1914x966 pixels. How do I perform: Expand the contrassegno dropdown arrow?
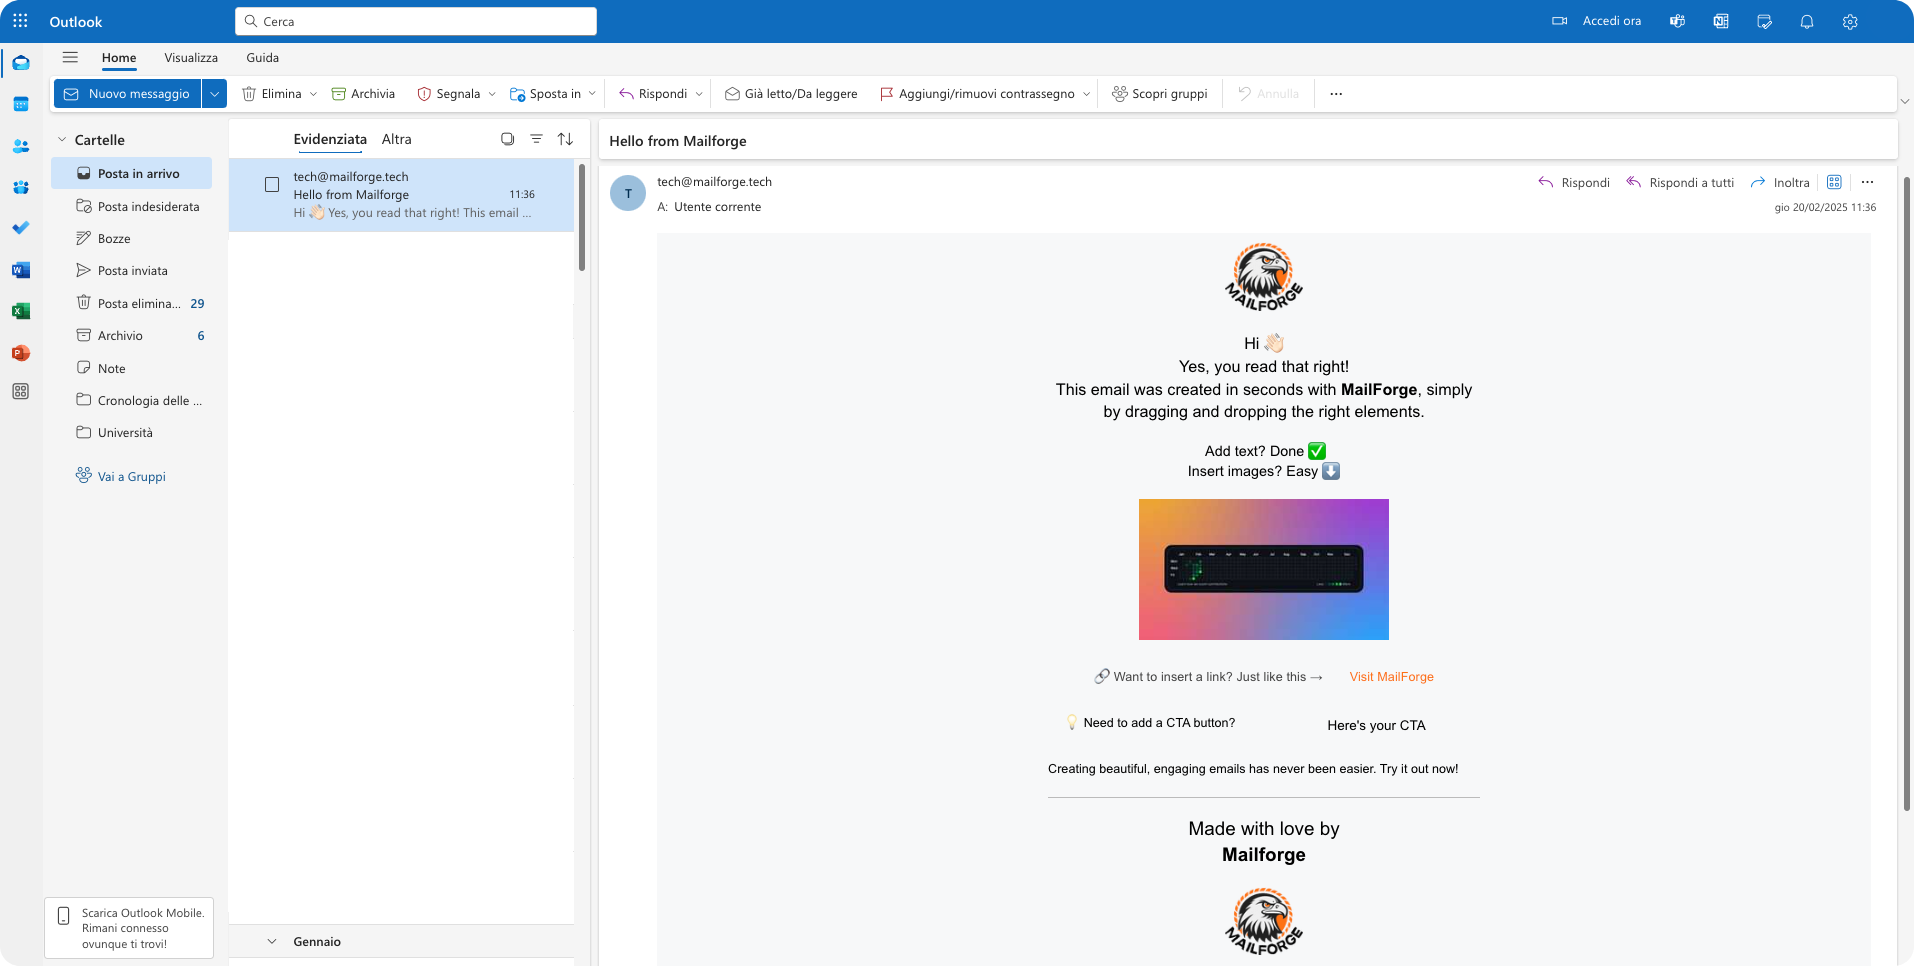[x=1087, y=94]
